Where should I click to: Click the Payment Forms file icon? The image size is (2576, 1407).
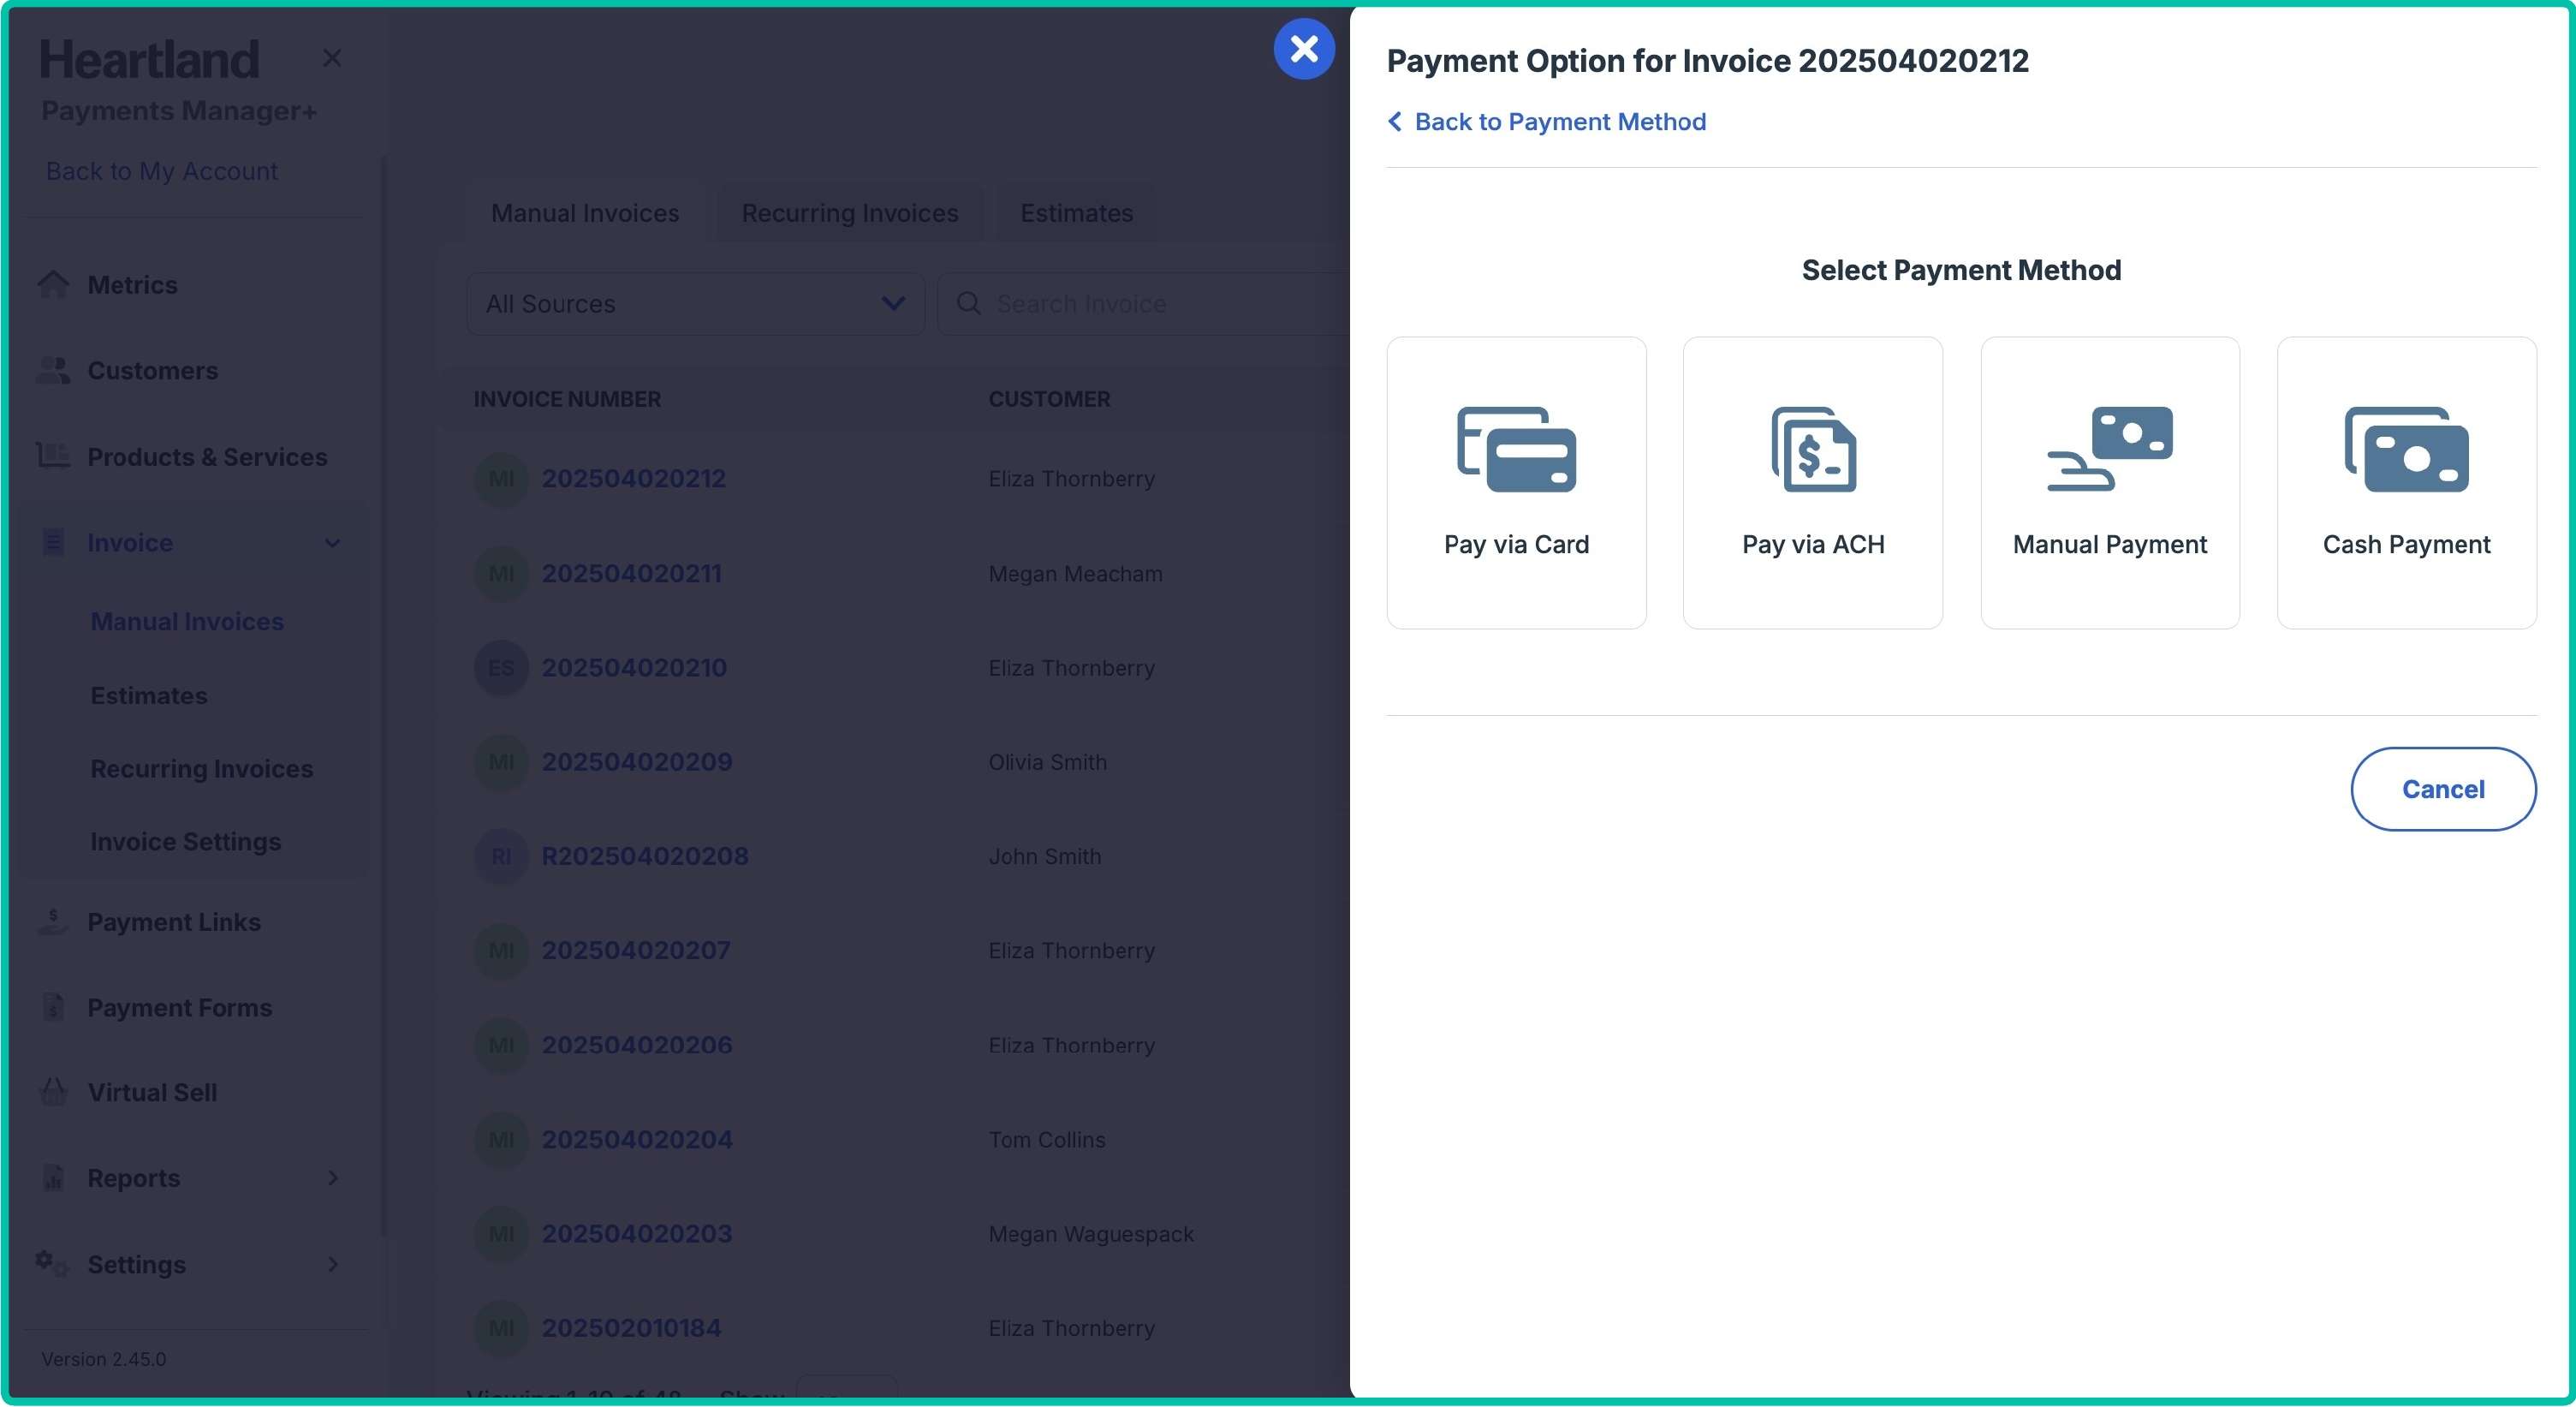coord(53,1008)
